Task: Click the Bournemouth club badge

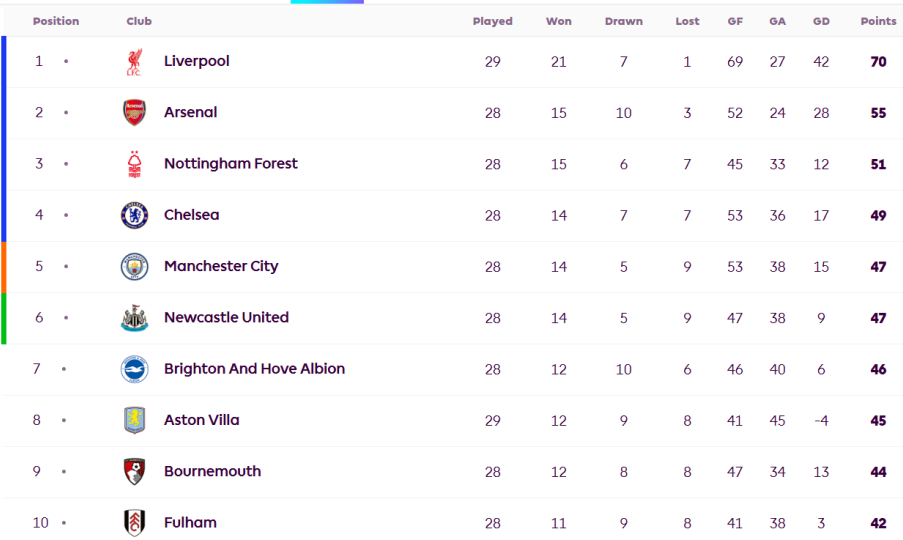Action: click(134, 472)
